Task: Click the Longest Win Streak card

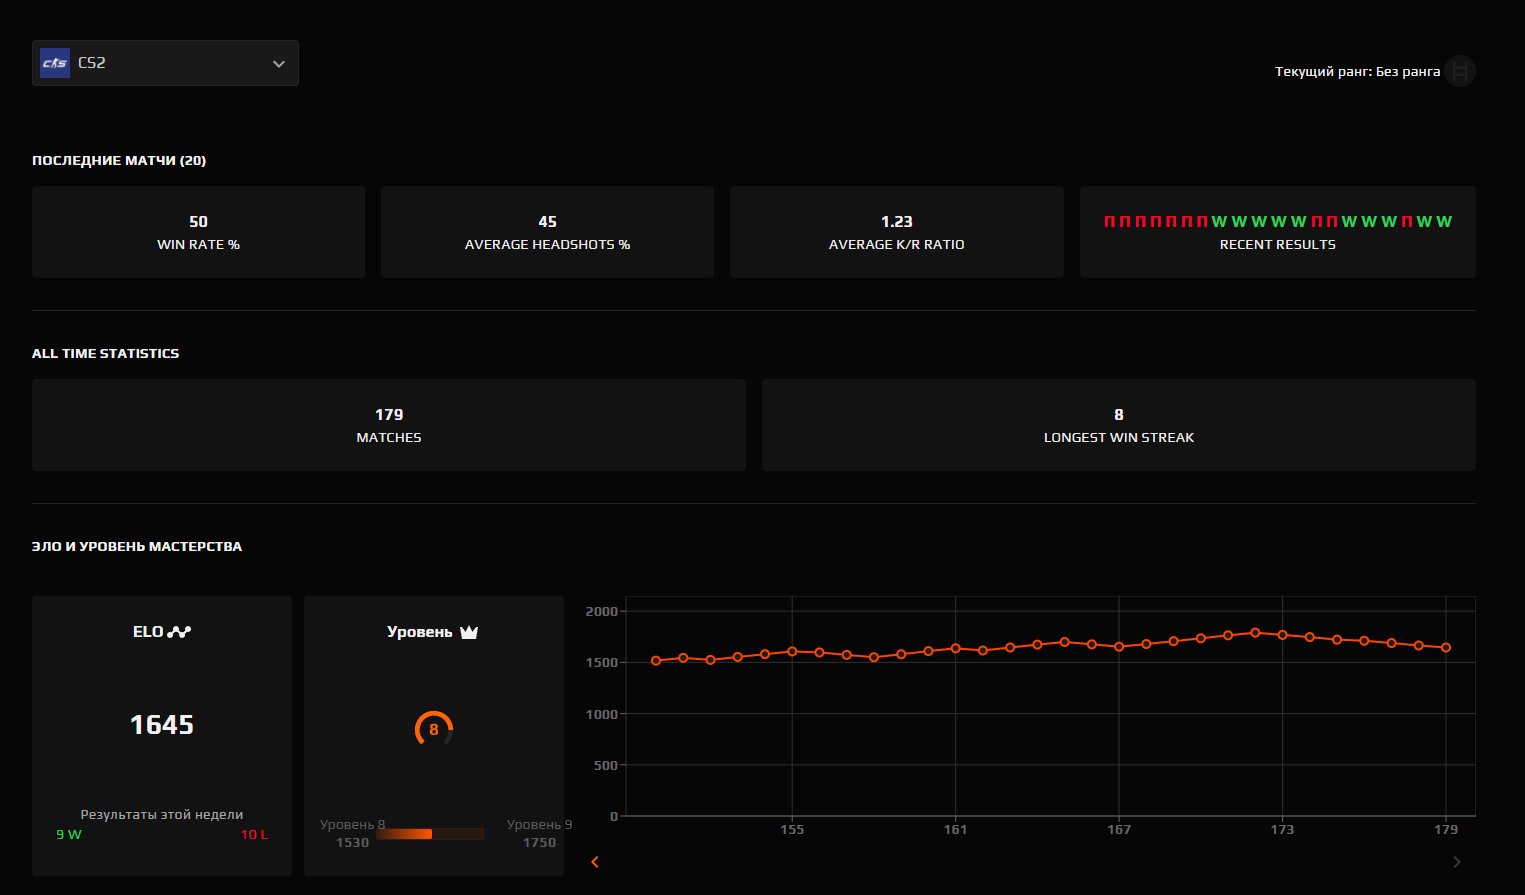Action: [1118, 425]
